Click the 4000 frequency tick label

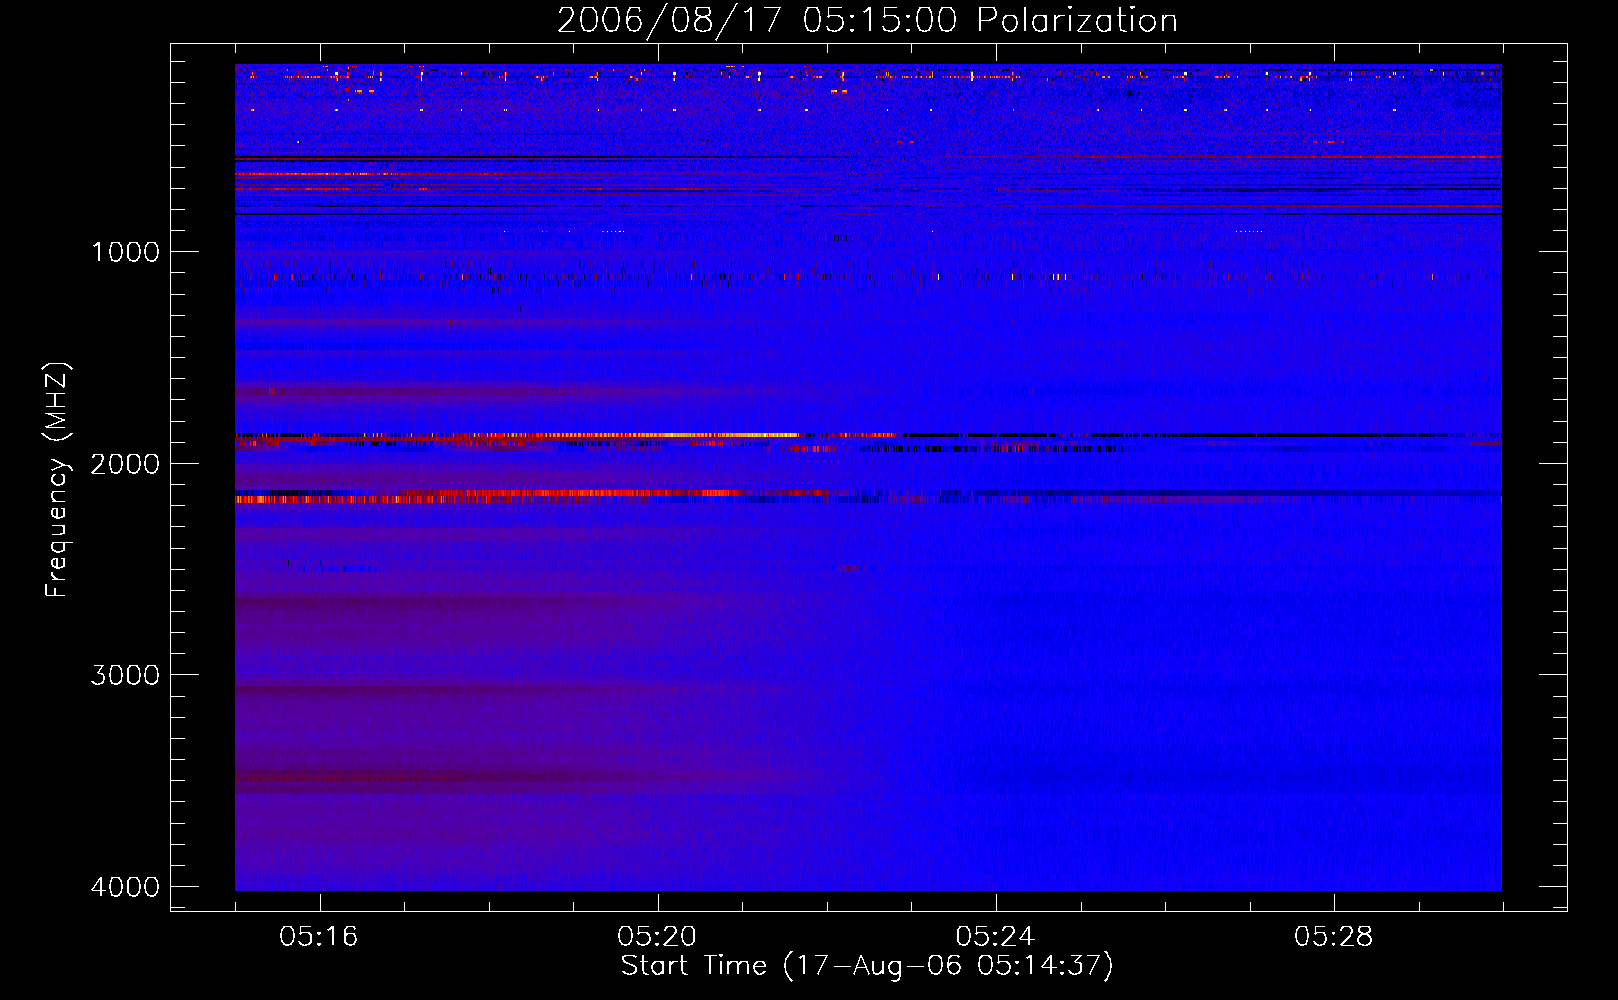[125, 887]
